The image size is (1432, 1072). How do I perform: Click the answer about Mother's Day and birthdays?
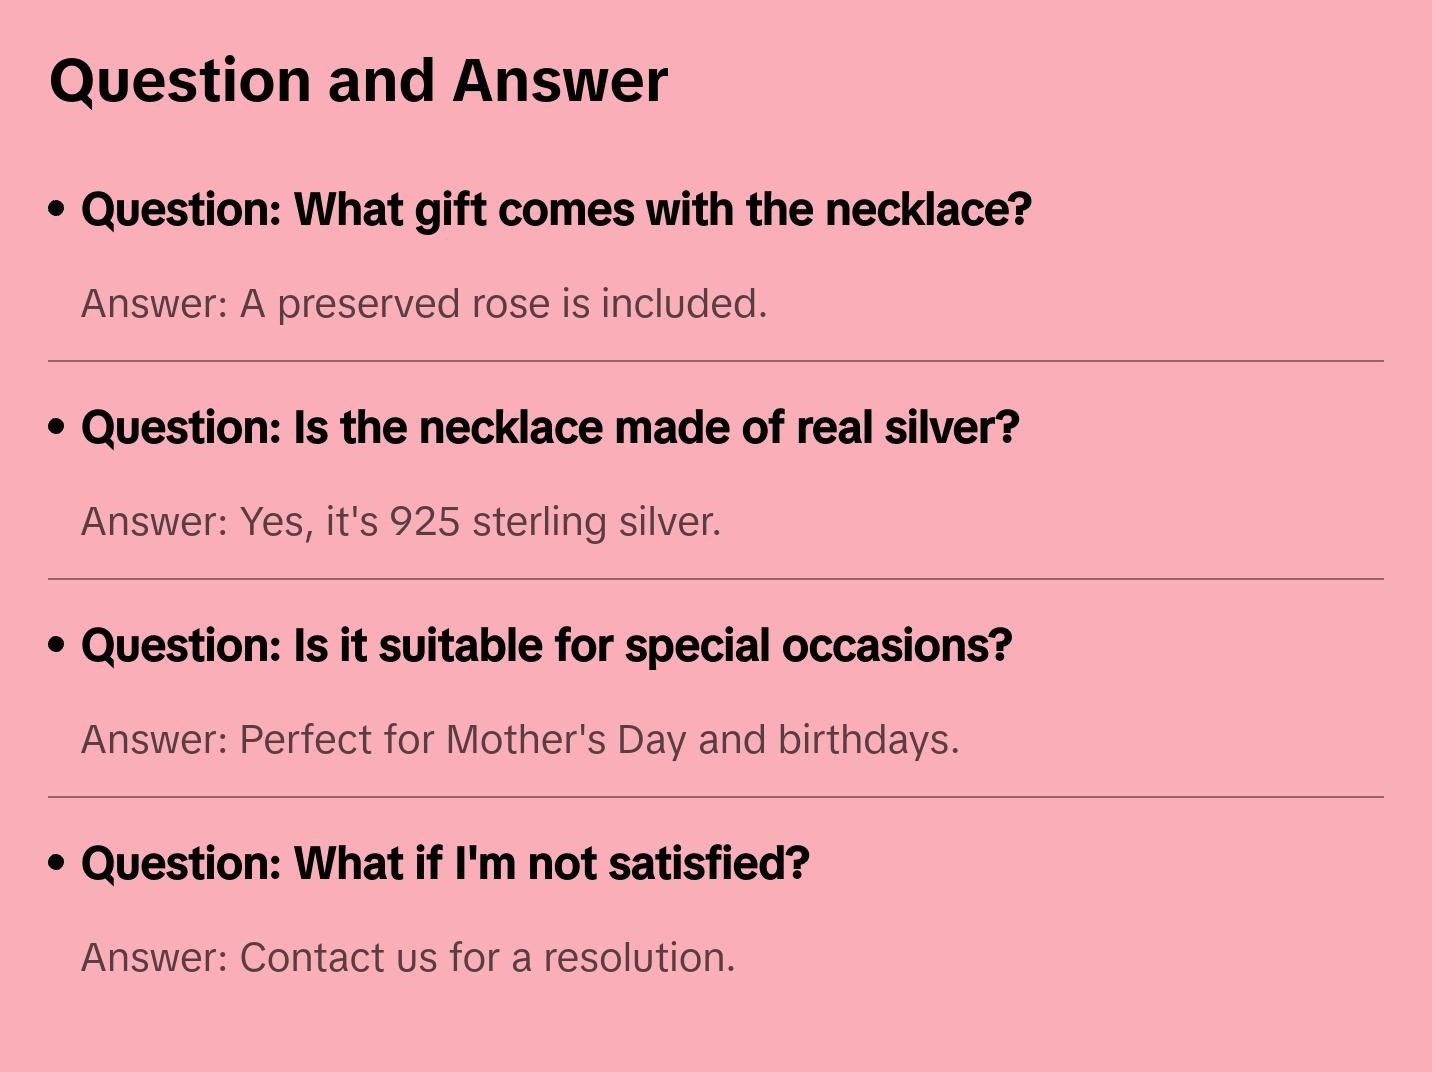click(520, 740)
